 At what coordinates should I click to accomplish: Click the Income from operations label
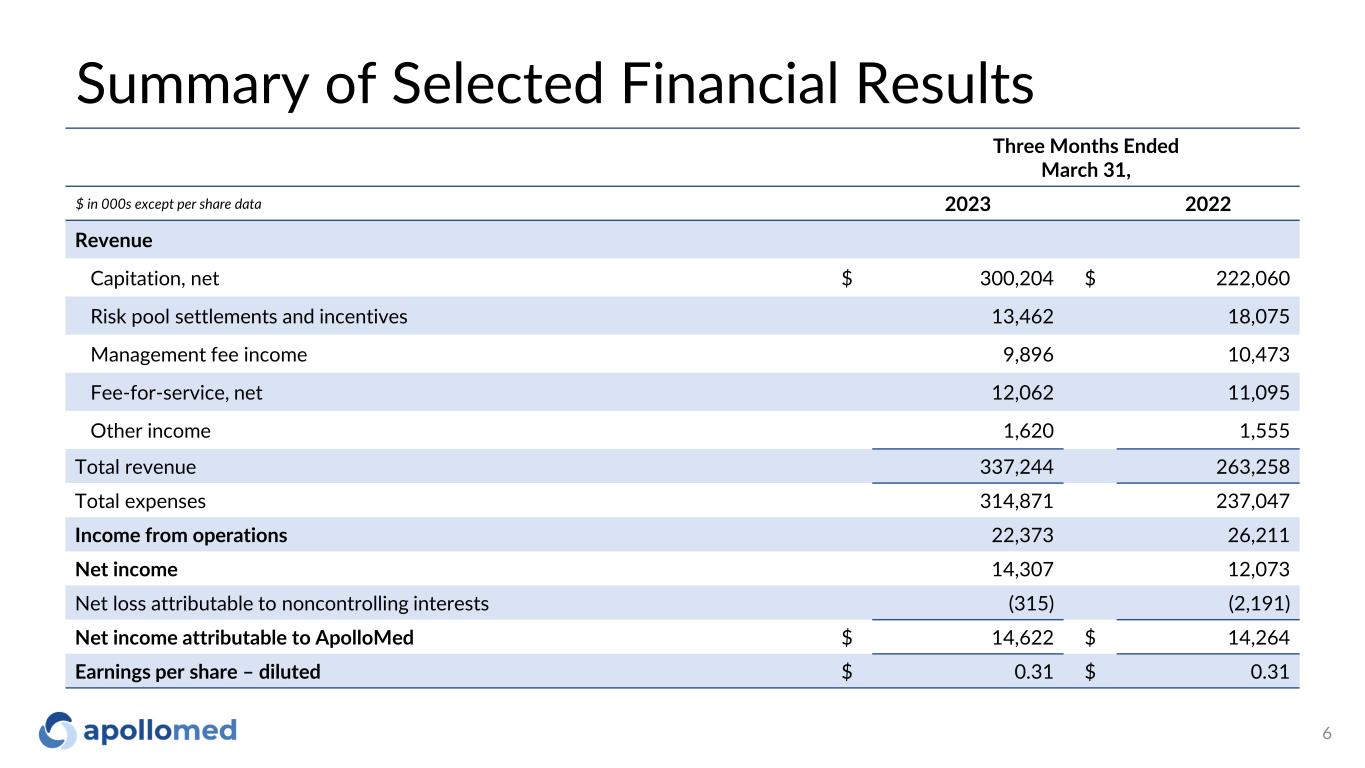pyautogui.click(x=181, y=535)
